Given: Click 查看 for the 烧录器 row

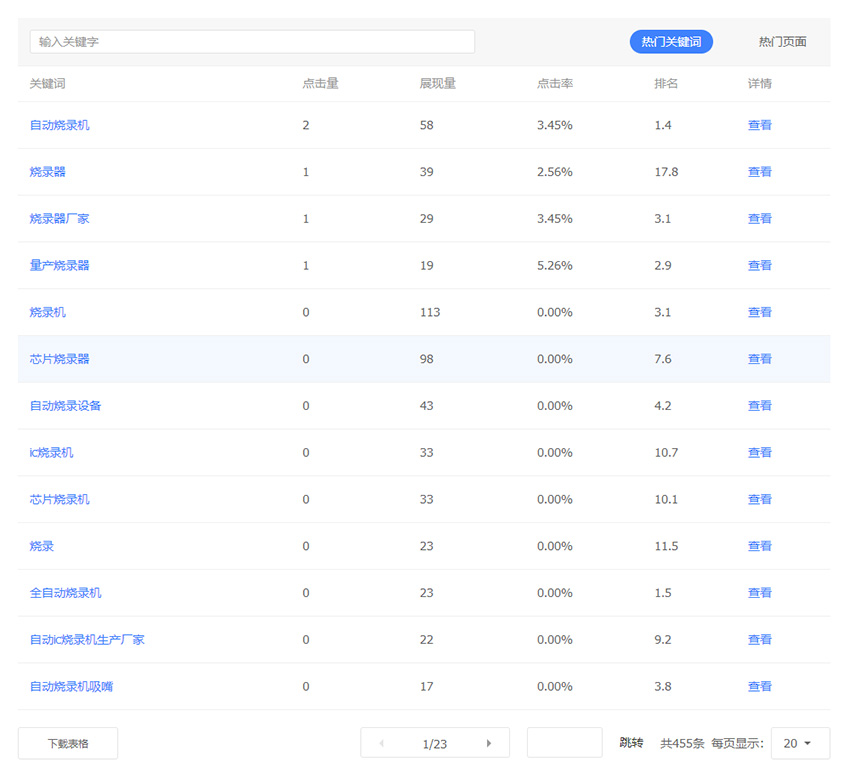Looking at the screenshot, I should pyautogui.click(x=759, y=172).
